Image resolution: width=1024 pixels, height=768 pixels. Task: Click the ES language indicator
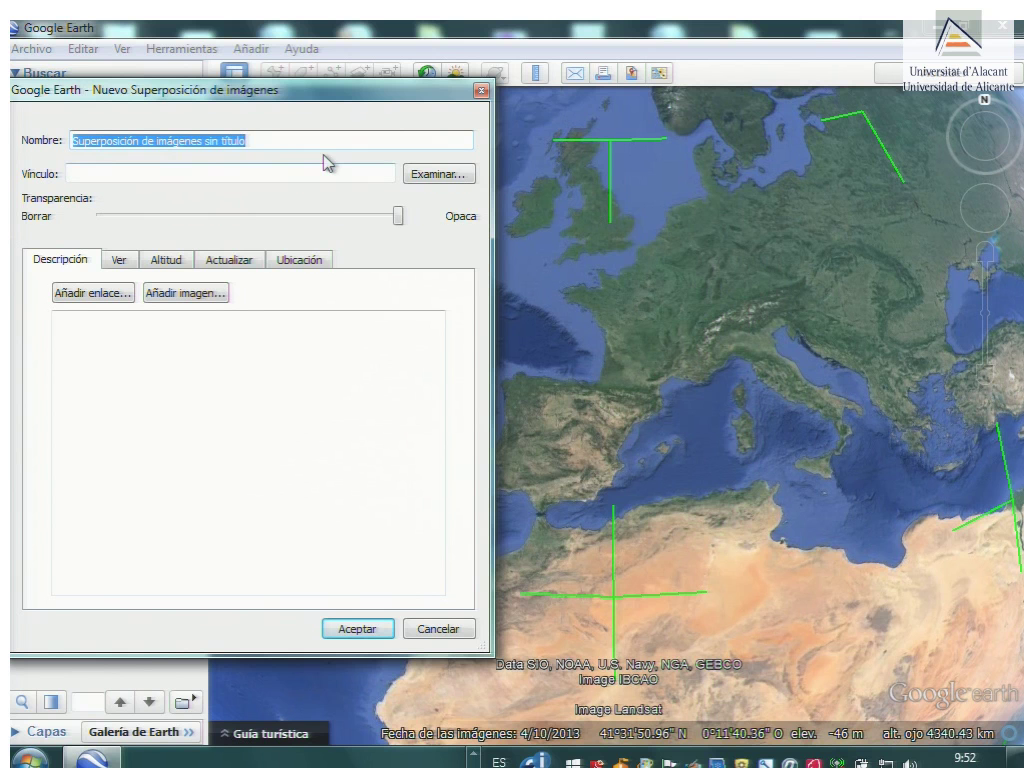[499, 762]
